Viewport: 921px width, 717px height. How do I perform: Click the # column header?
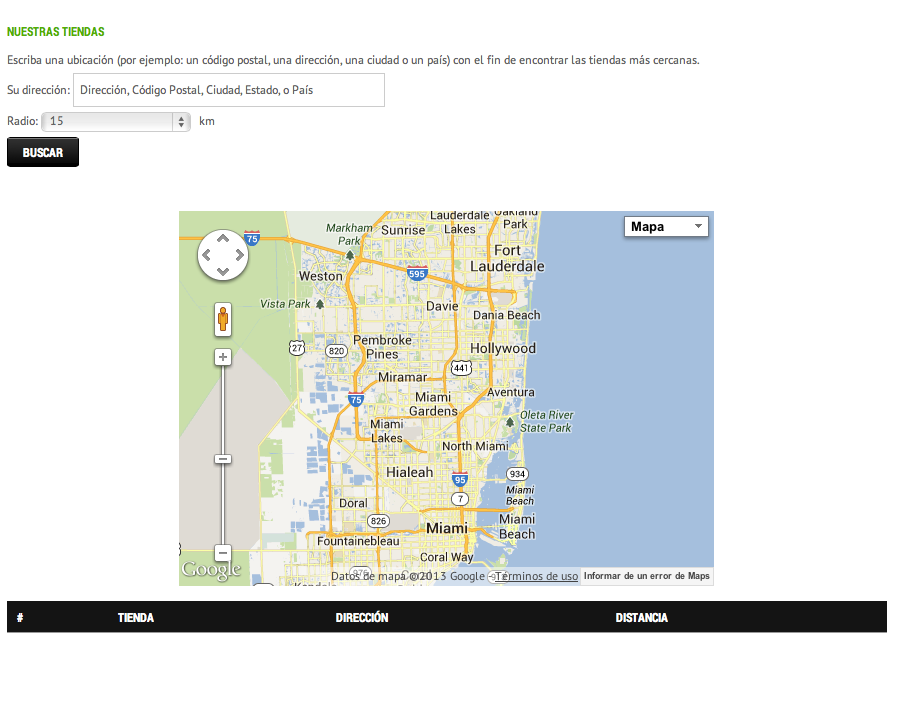click(20, 617)
